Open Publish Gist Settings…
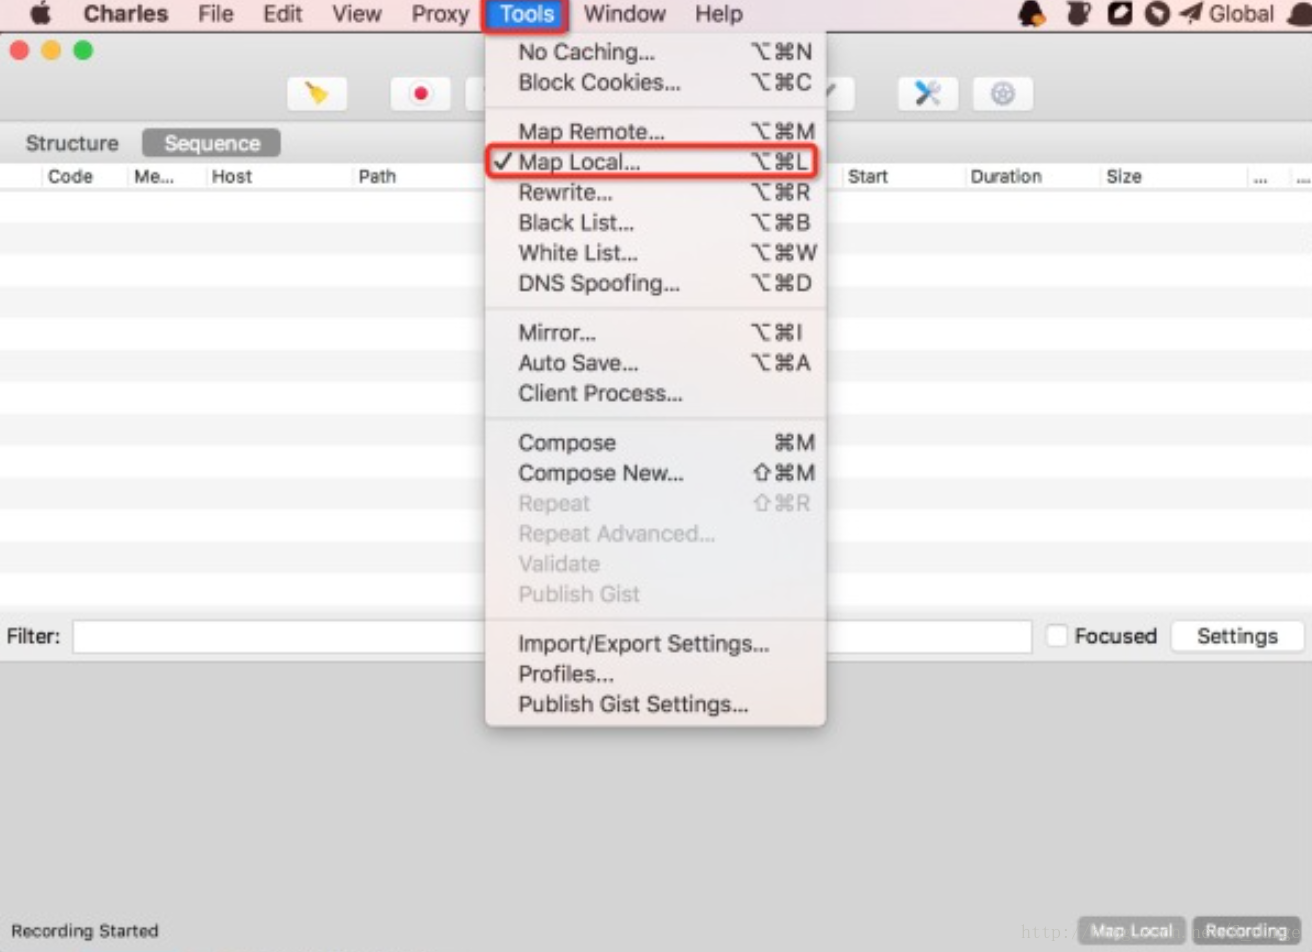The width and height of the screenshot is (1312, 952). coord(655,705)
